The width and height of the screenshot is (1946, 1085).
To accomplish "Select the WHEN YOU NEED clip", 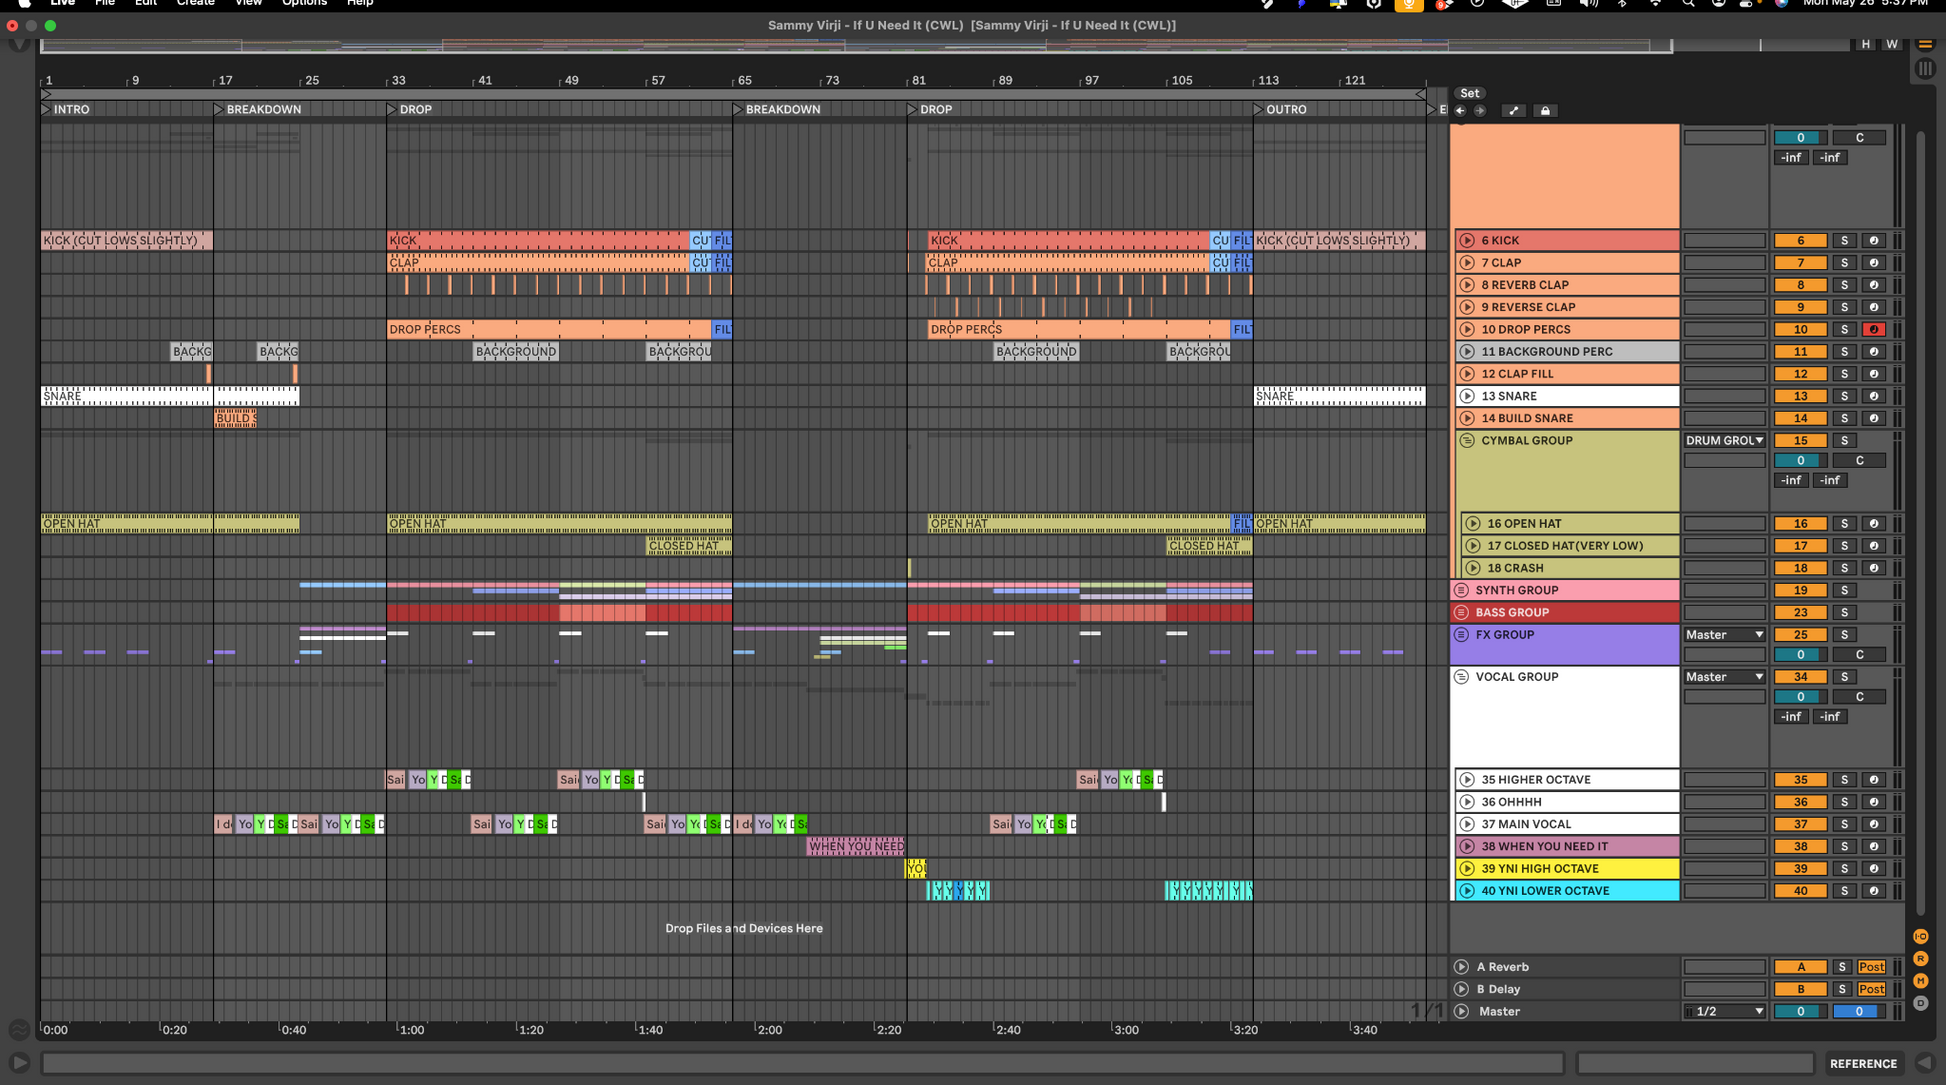I will pyautogui.click(x=856, y=846).
